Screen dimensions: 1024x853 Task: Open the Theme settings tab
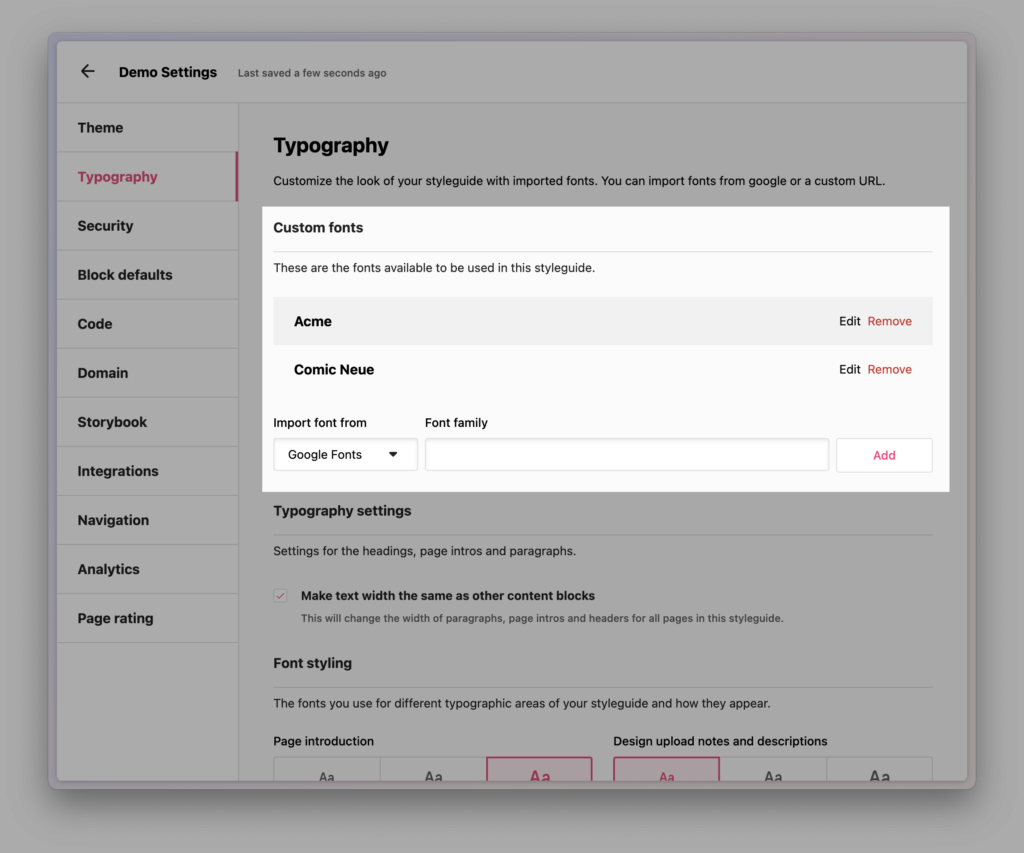(148, 127)
